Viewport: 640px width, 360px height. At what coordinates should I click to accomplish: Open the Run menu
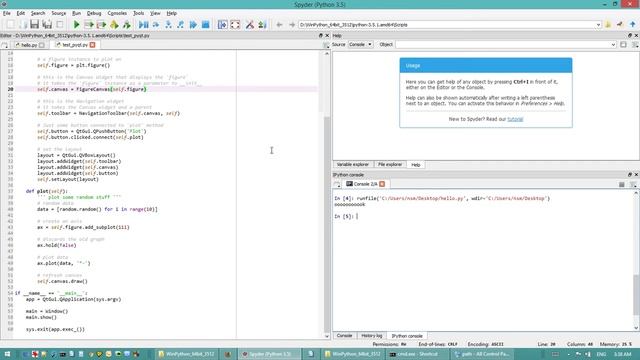76,13
